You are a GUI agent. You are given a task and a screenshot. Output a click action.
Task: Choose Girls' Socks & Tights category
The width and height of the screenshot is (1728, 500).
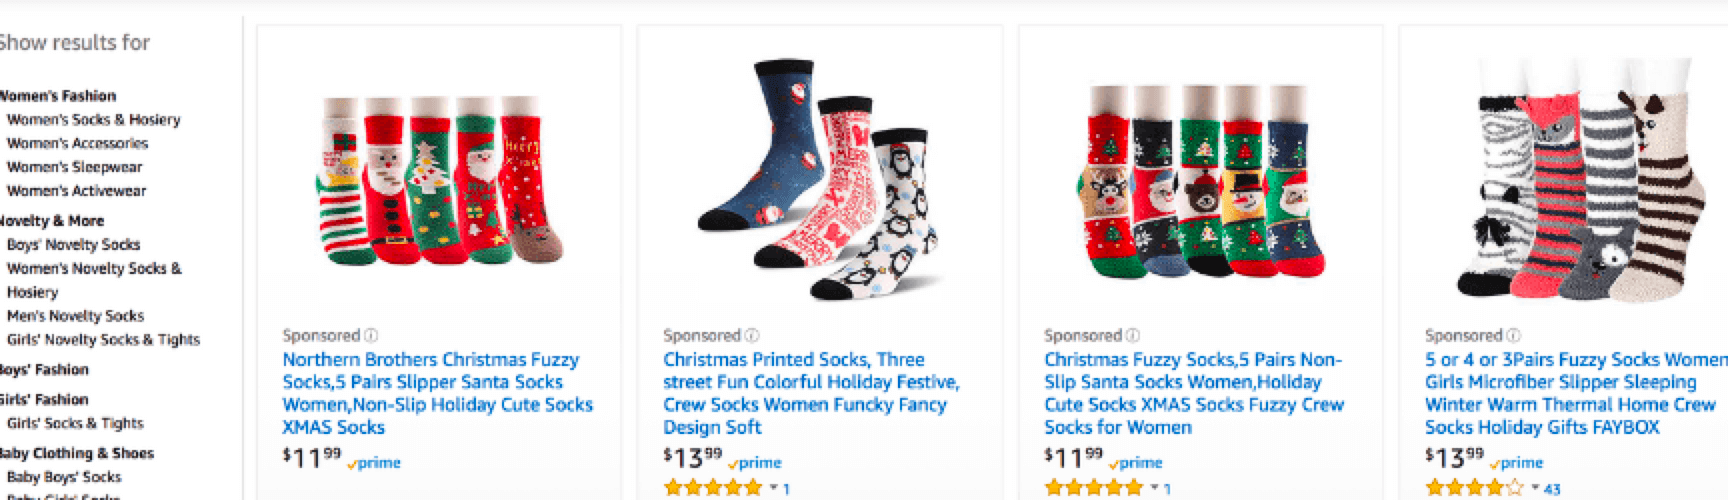click(x=75, y=423)
